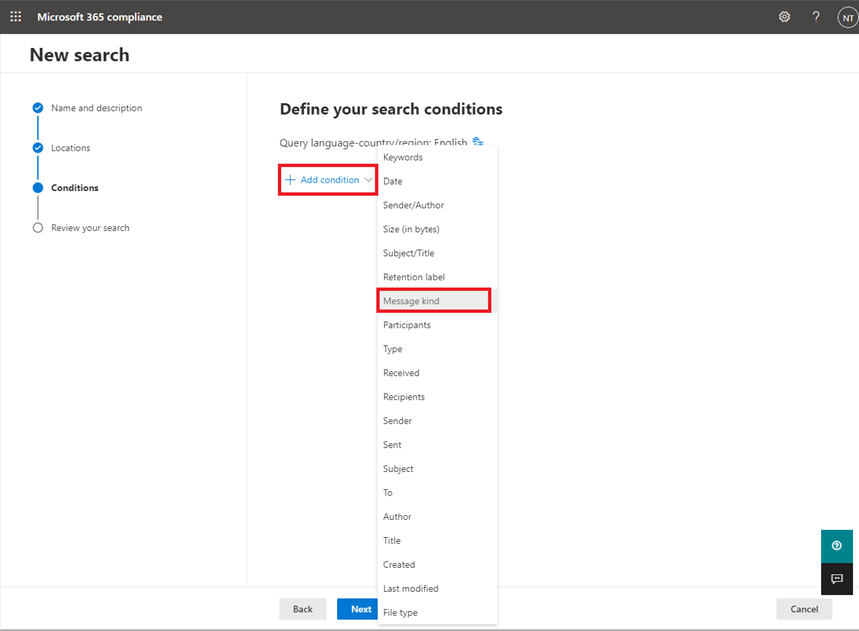This screenshot has height=631, width=859.
Task: Click the Back button
Action: click(x=302, y=609)
